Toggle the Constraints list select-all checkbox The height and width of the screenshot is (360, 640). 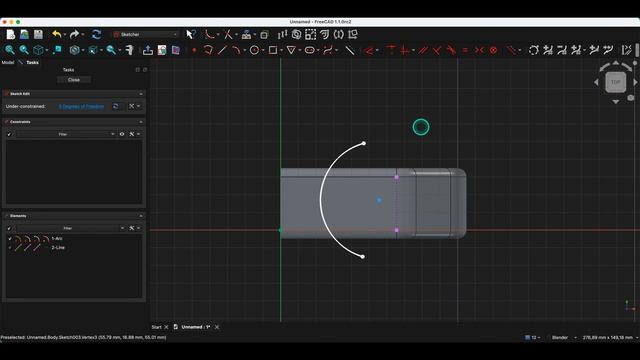pyautogui.click(x=9, y=134)
